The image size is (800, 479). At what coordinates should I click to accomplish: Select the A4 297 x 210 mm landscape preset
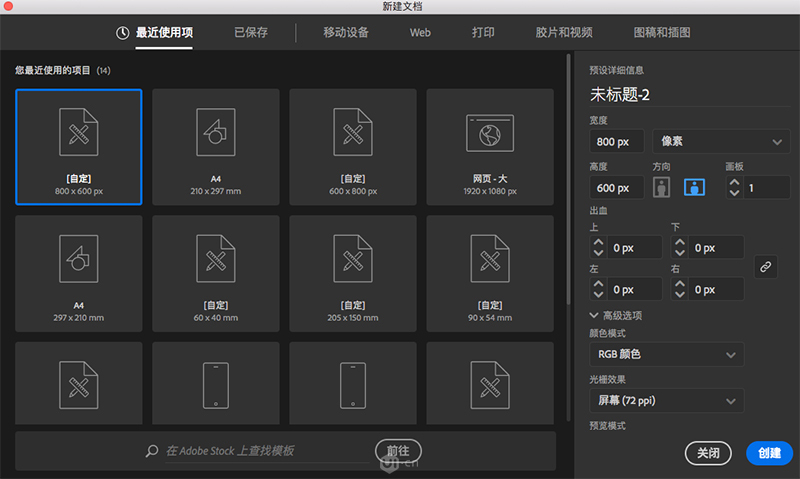click(x=79, y=273)
